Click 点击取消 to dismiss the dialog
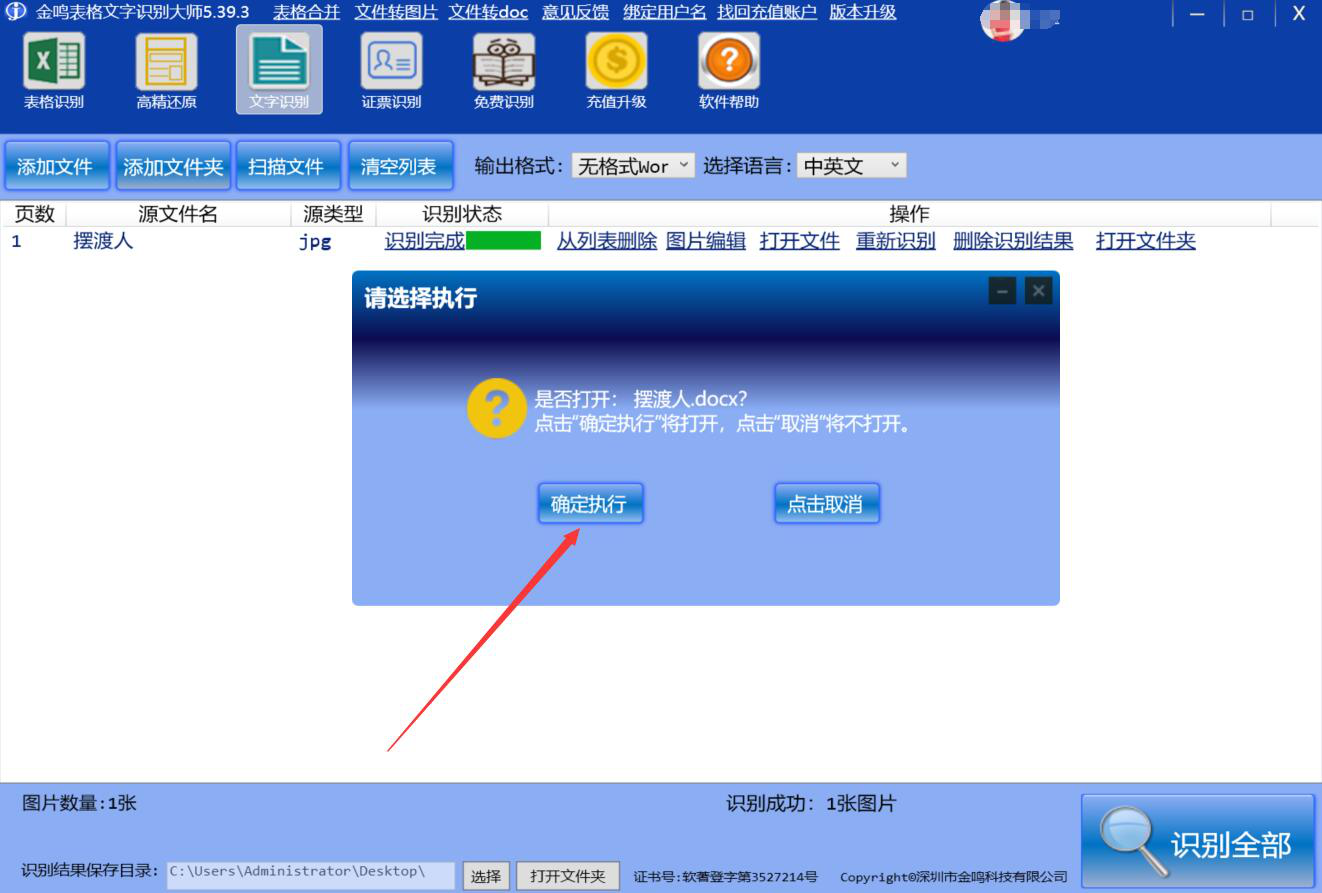The image size is (1322, 893). click(826, 503)
